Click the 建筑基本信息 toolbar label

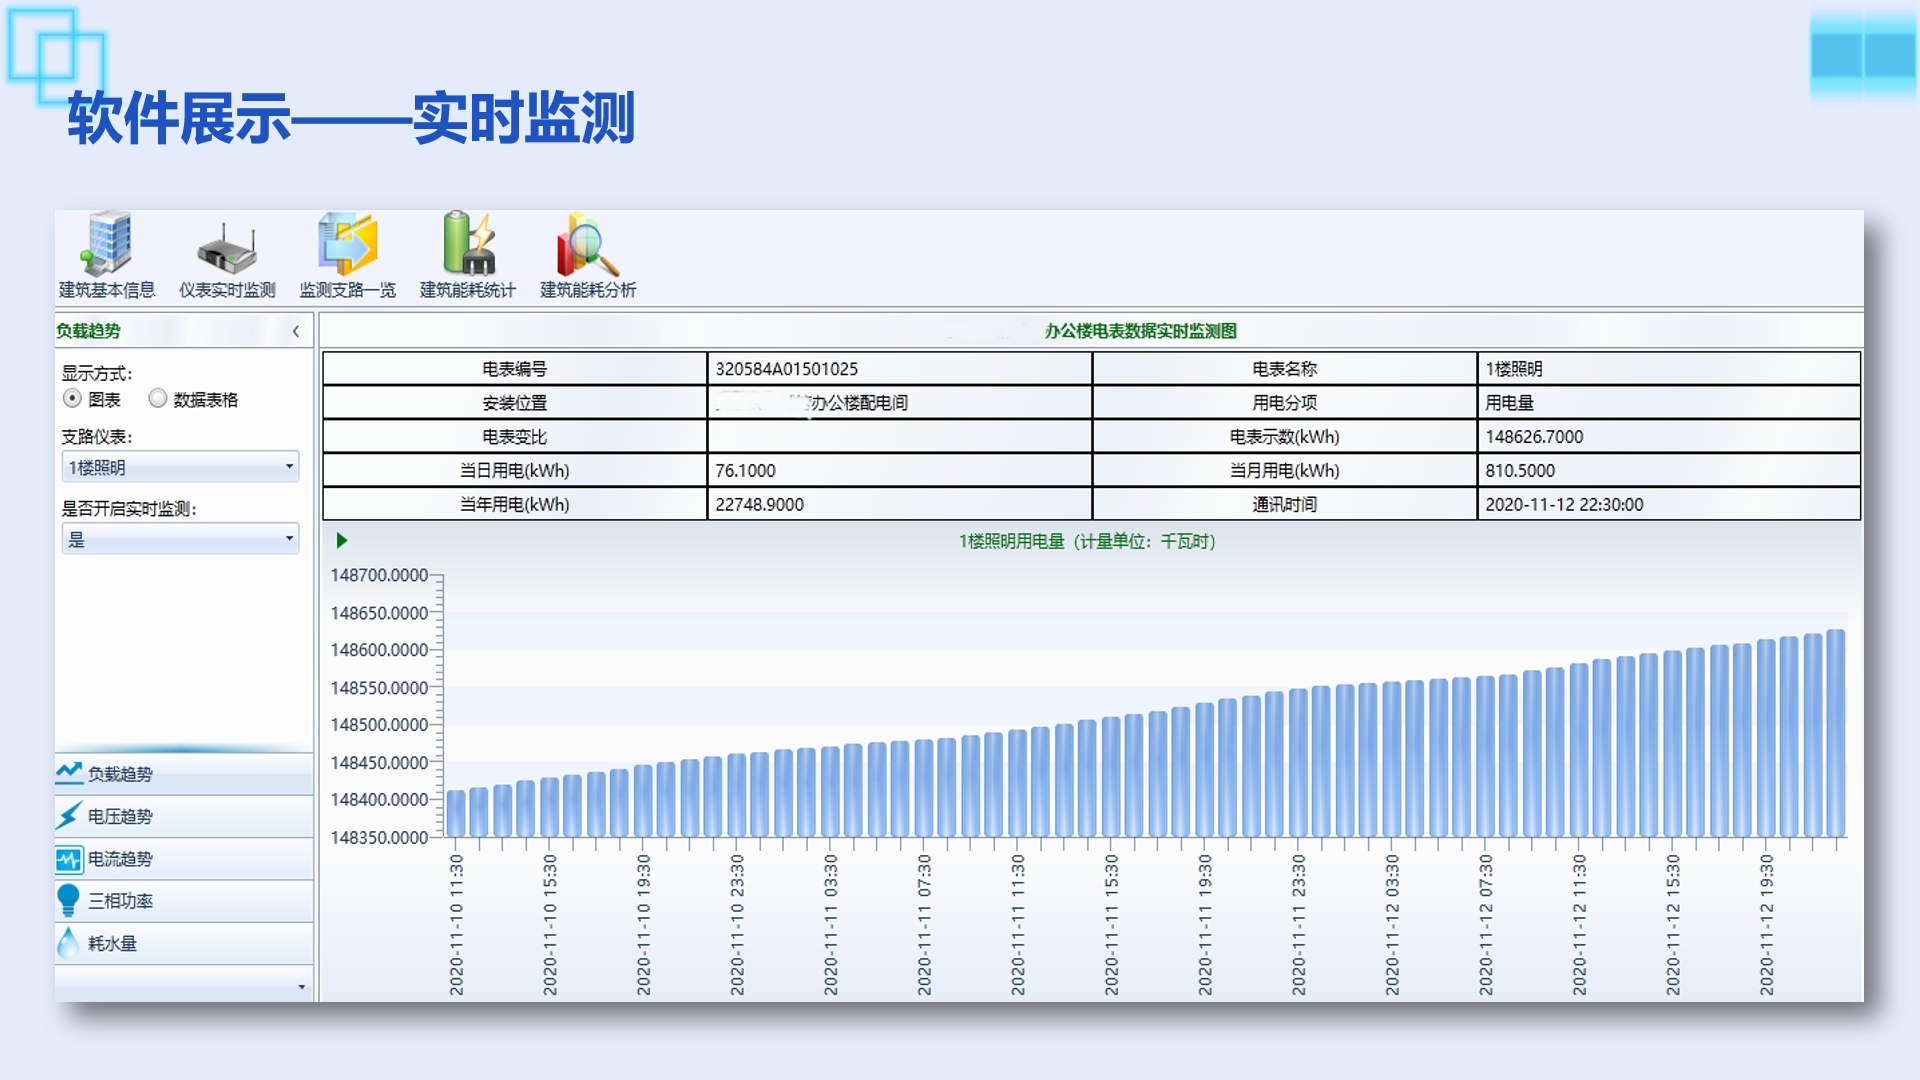[x=107, y=290]
